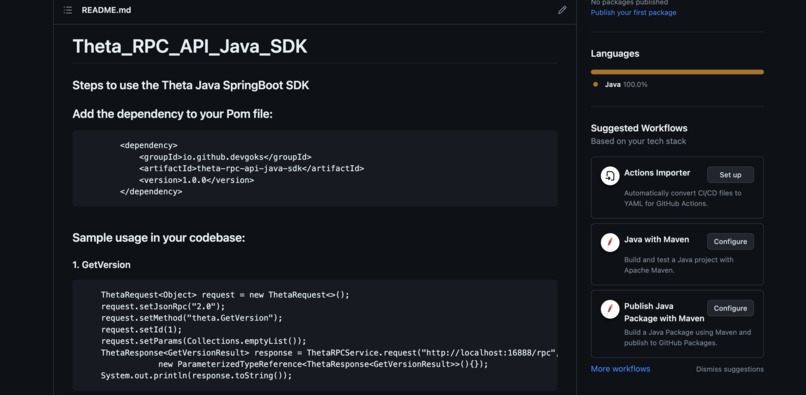
Task: Click the request.setMethod theta.GetVersion line
Action: coord(192,318)
